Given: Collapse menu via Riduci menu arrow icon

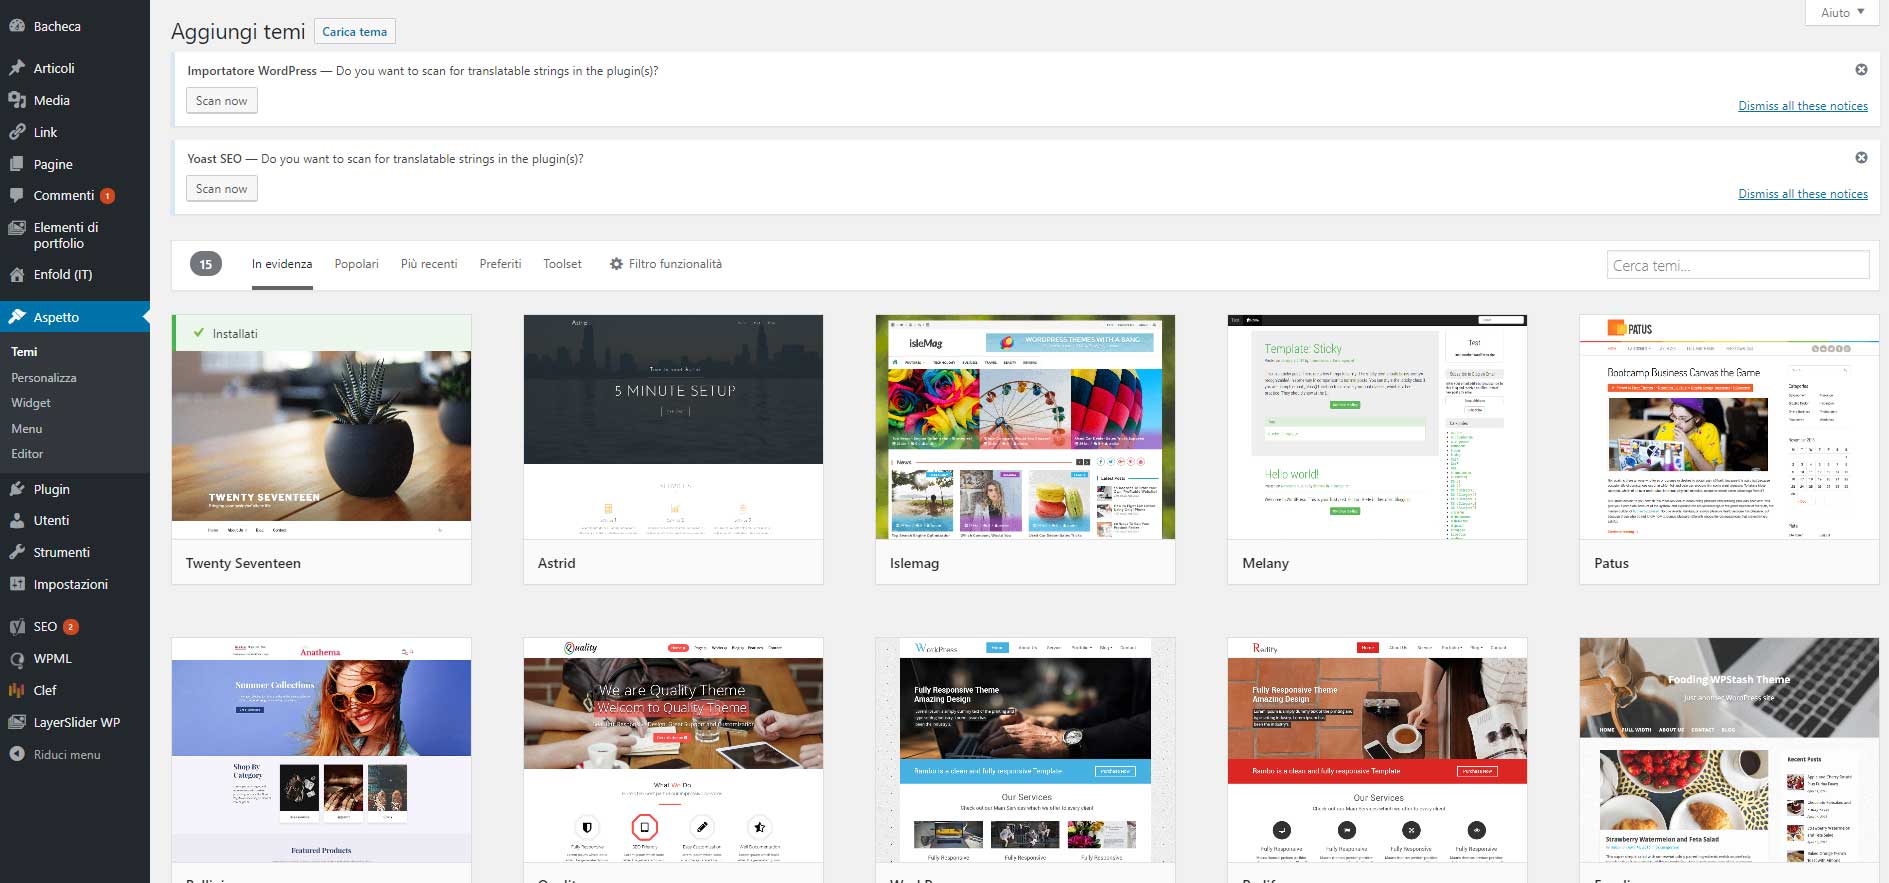Looking at the screenshot, I should (17, 754).
